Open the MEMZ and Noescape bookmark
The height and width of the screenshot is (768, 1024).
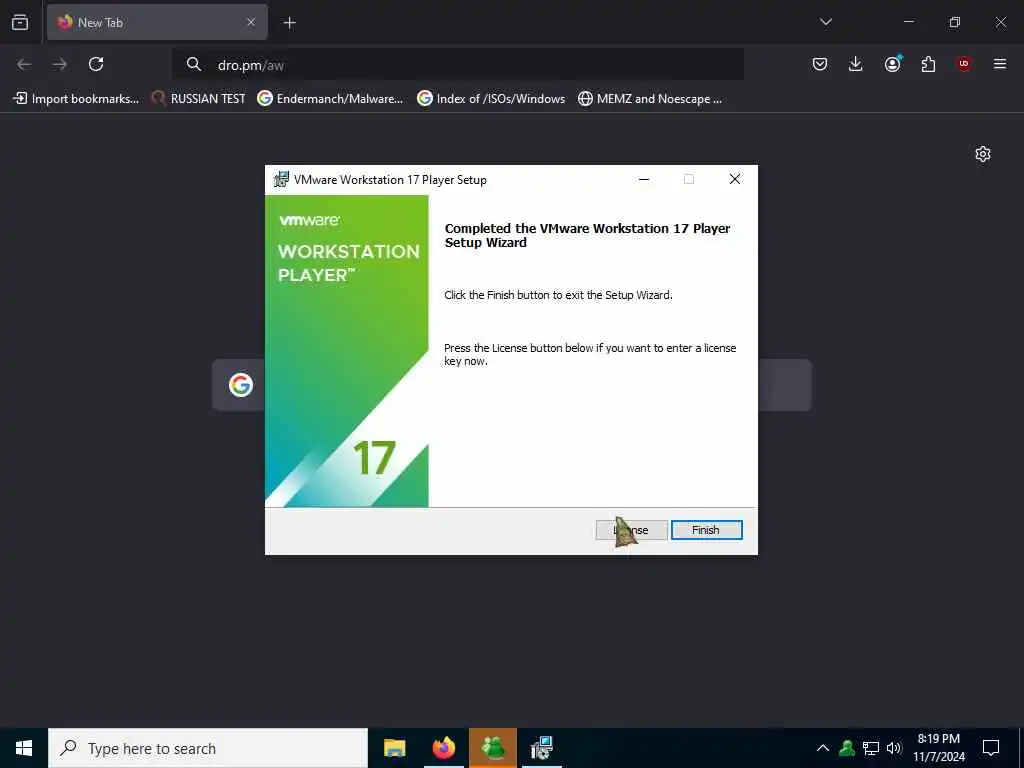[x=650, y=99]
